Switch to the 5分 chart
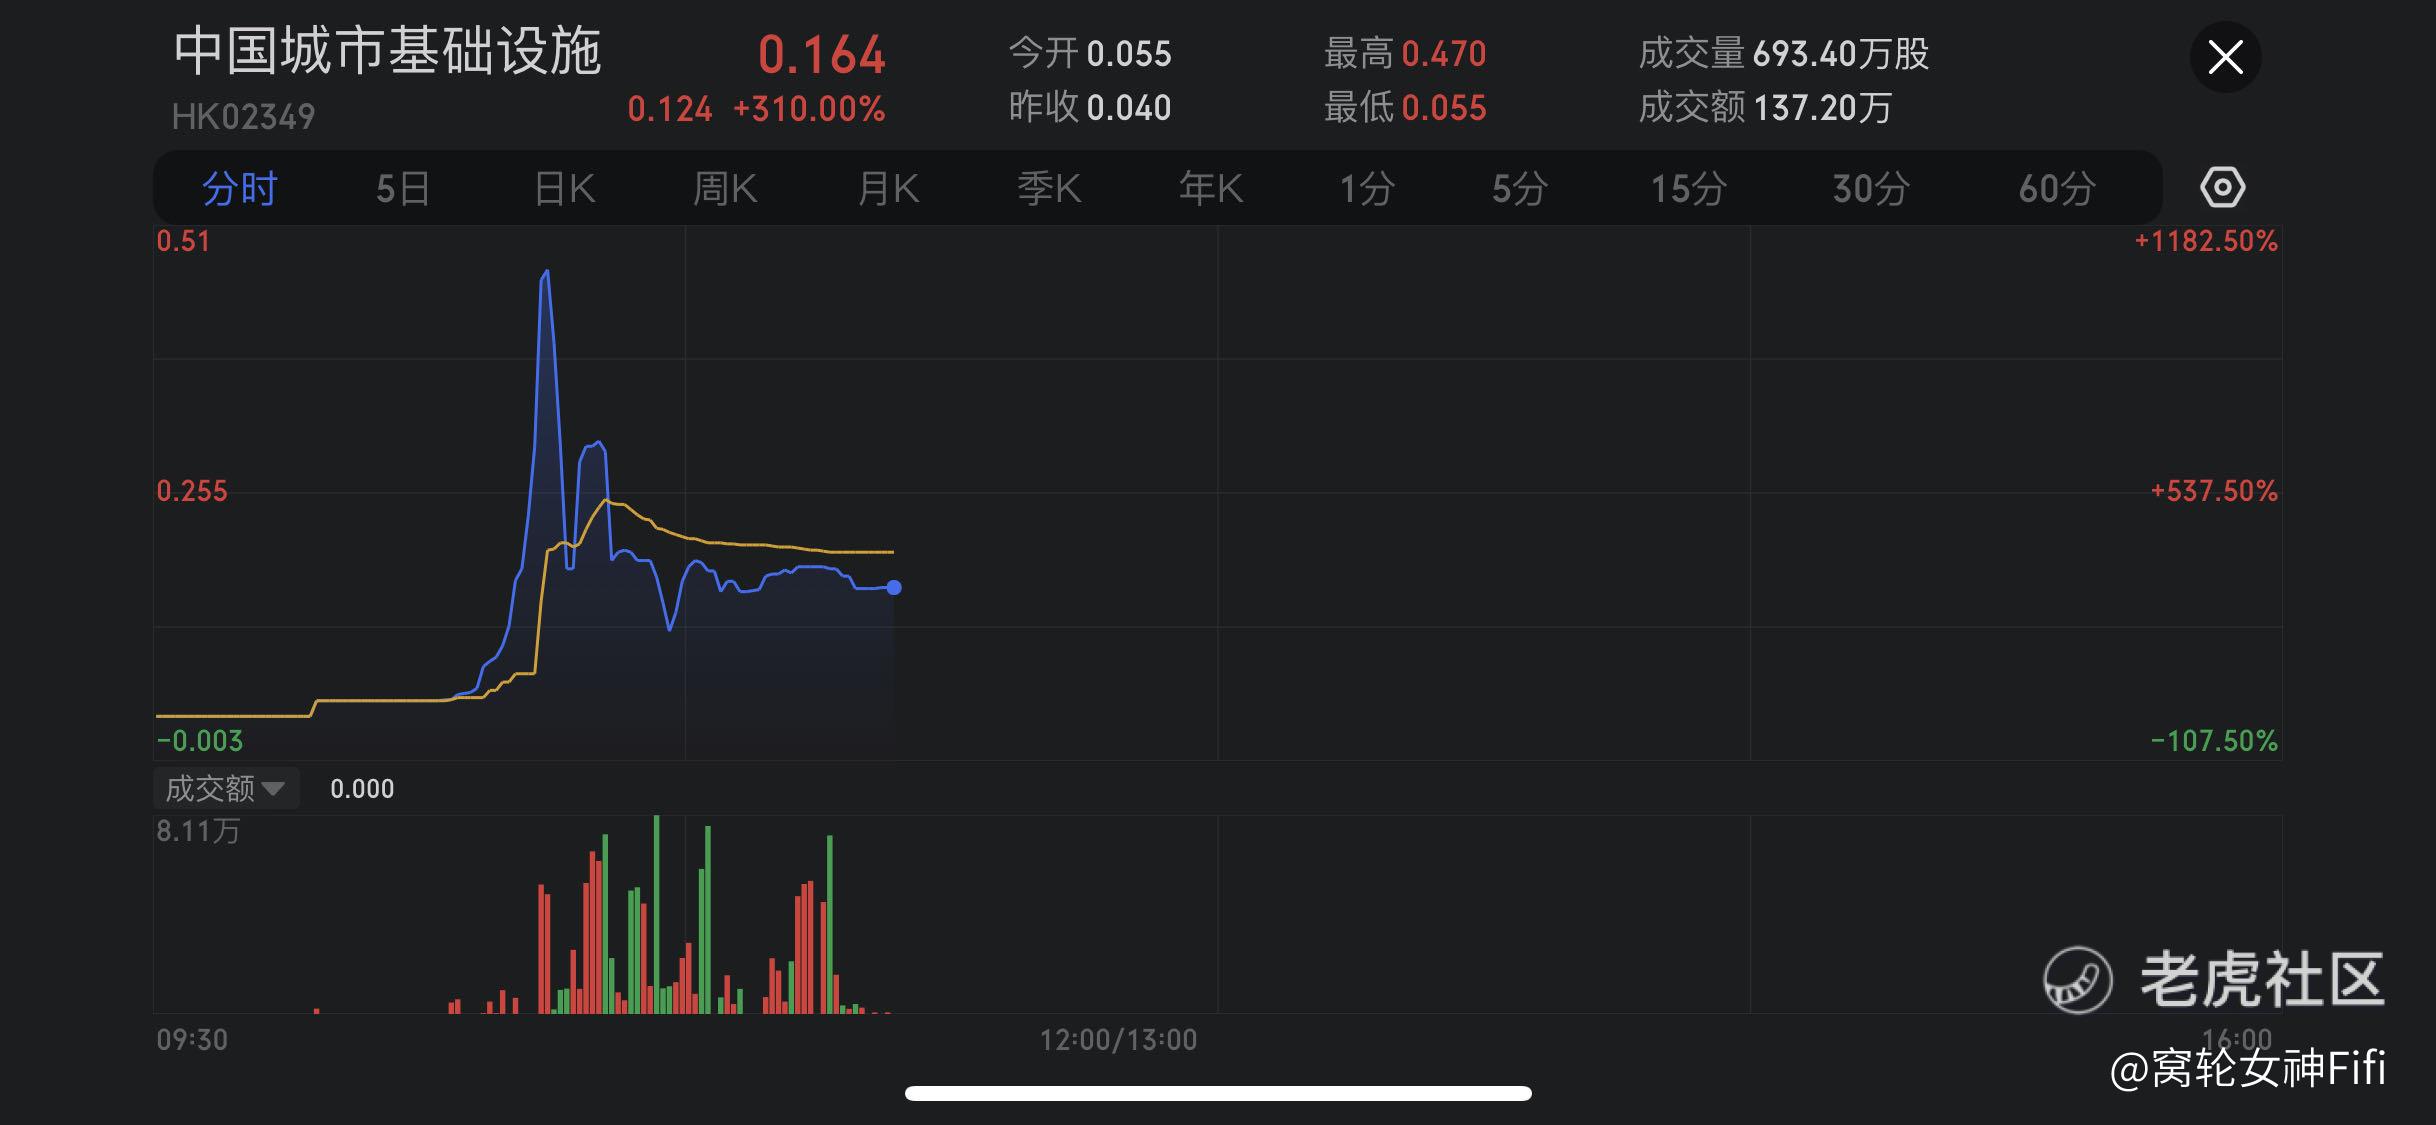Image resolution: width=2436 pixels, height=1125 pixels. (1520, 188)
